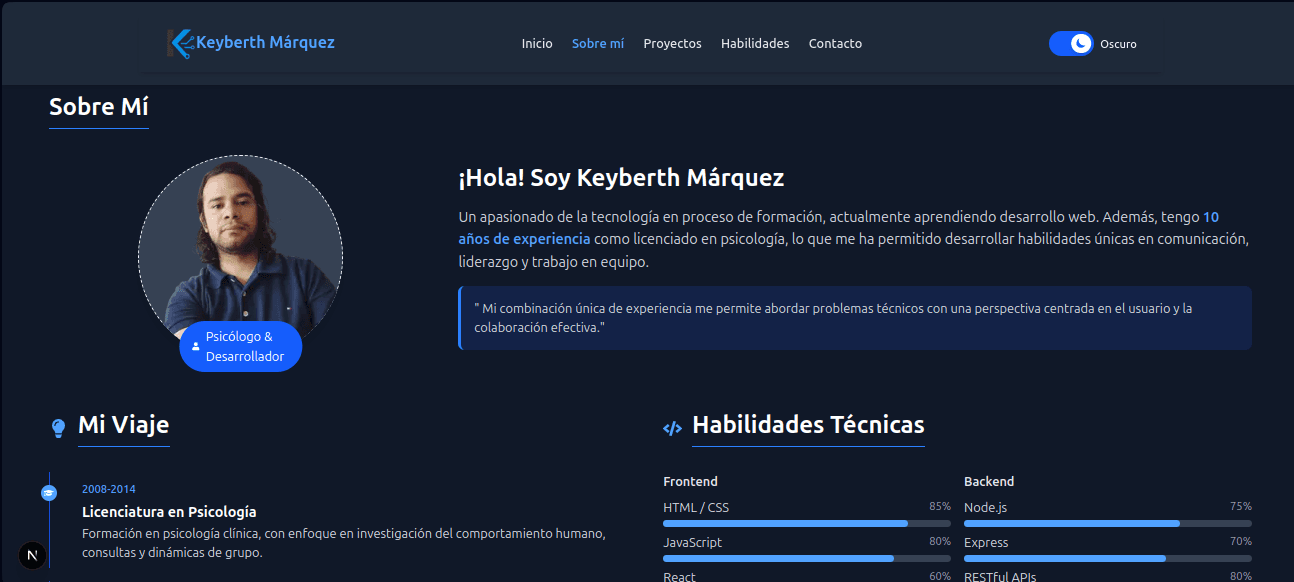This screenshot has height=582, width=1294.
Task: Click the Oscuro label next to the switch
Action: pos(1119,44)
